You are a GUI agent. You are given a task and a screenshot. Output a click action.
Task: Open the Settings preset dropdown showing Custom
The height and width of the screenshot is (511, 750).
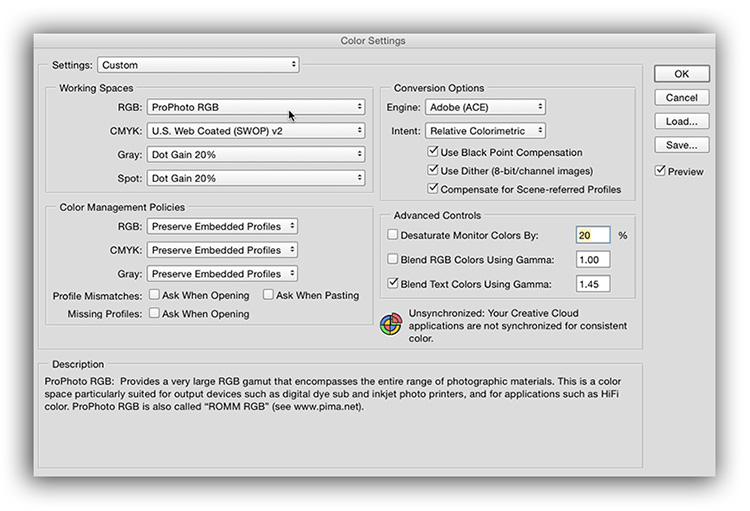(199, 65)
